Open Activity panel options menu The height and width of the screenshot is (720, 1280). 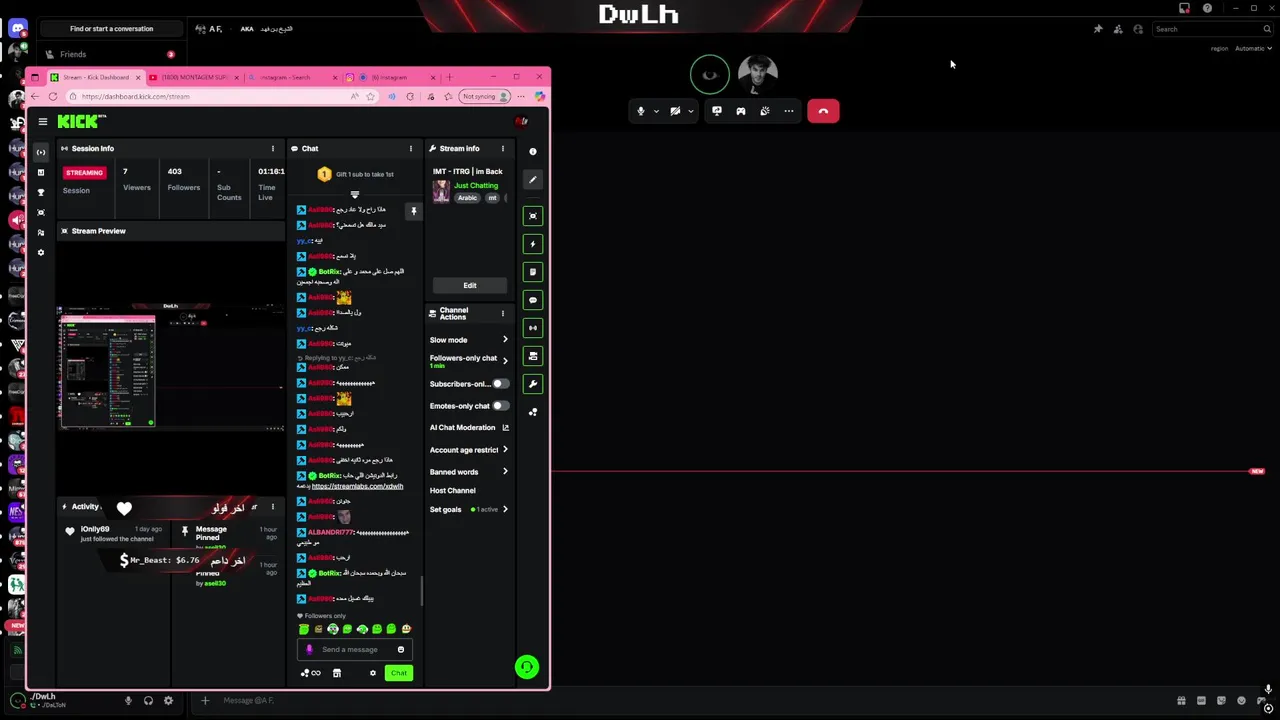[x=272, y=507]
